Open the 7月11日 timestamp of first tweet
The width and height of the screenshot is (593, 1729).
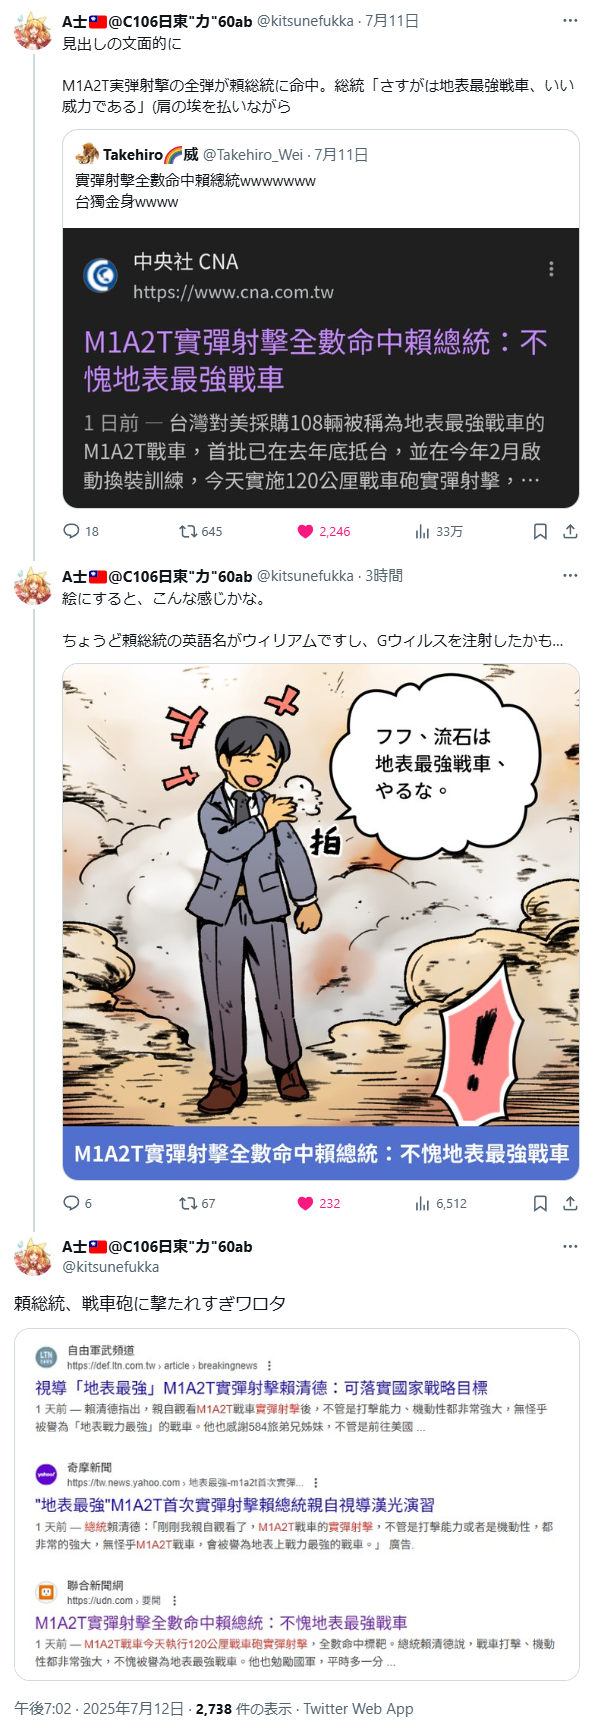pos(392,21)
